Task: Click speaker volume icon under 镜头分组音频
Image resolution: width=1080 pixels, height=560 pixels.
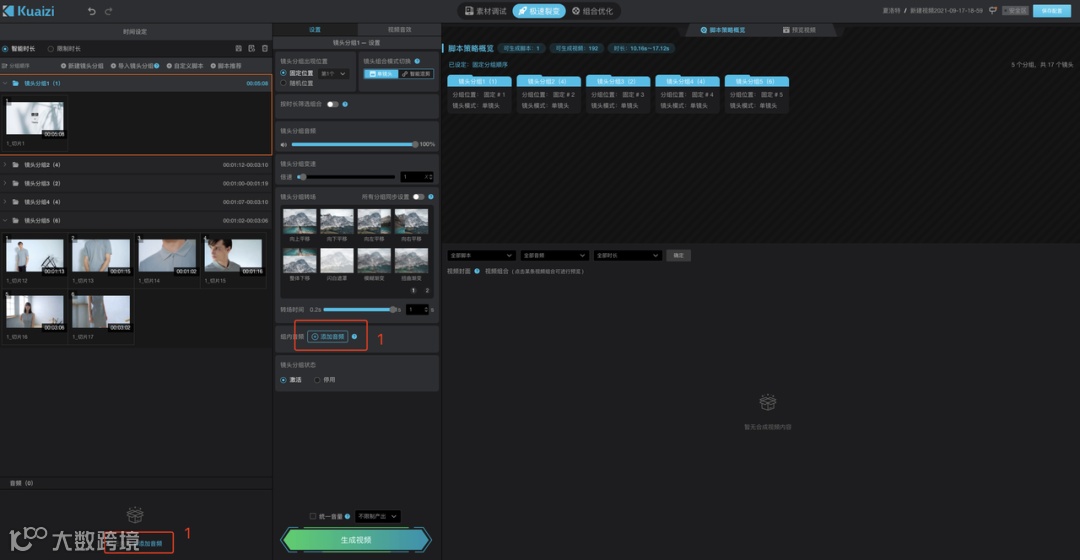Action: [284, 145]
